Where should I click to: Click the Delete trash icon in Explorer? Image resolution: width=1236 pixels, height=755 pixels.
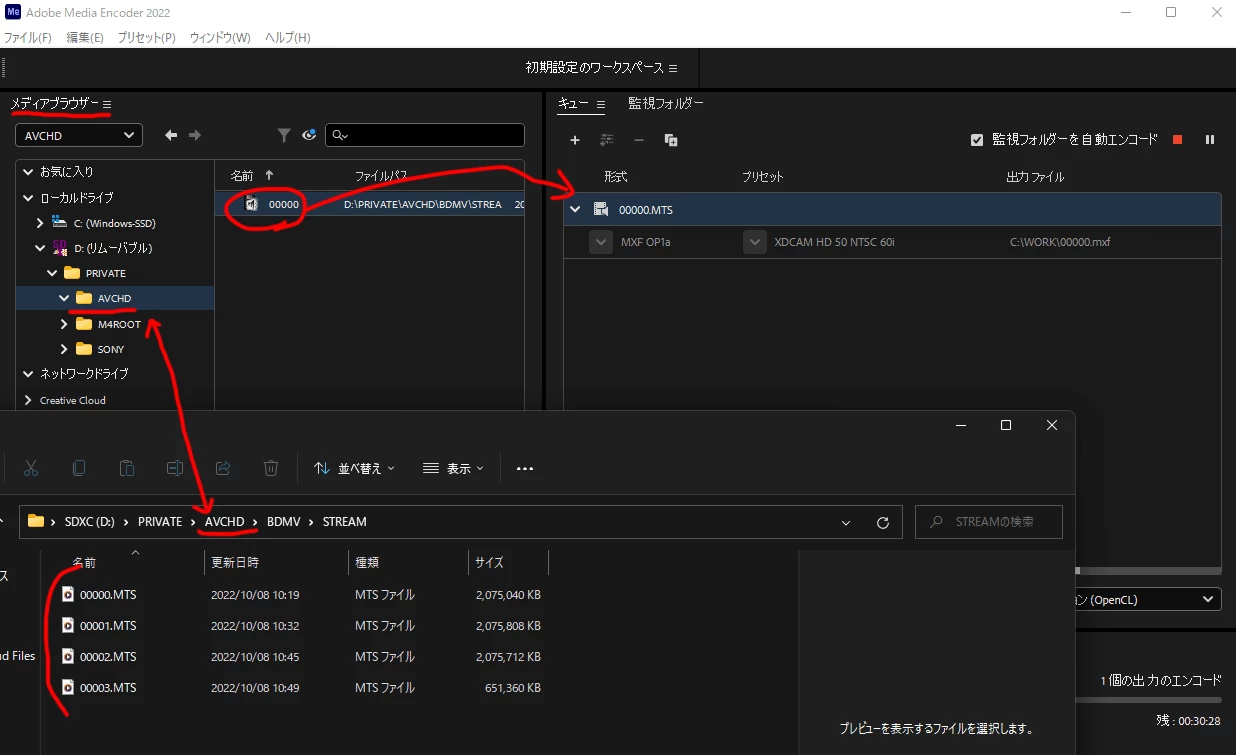[x=271, y=468]
